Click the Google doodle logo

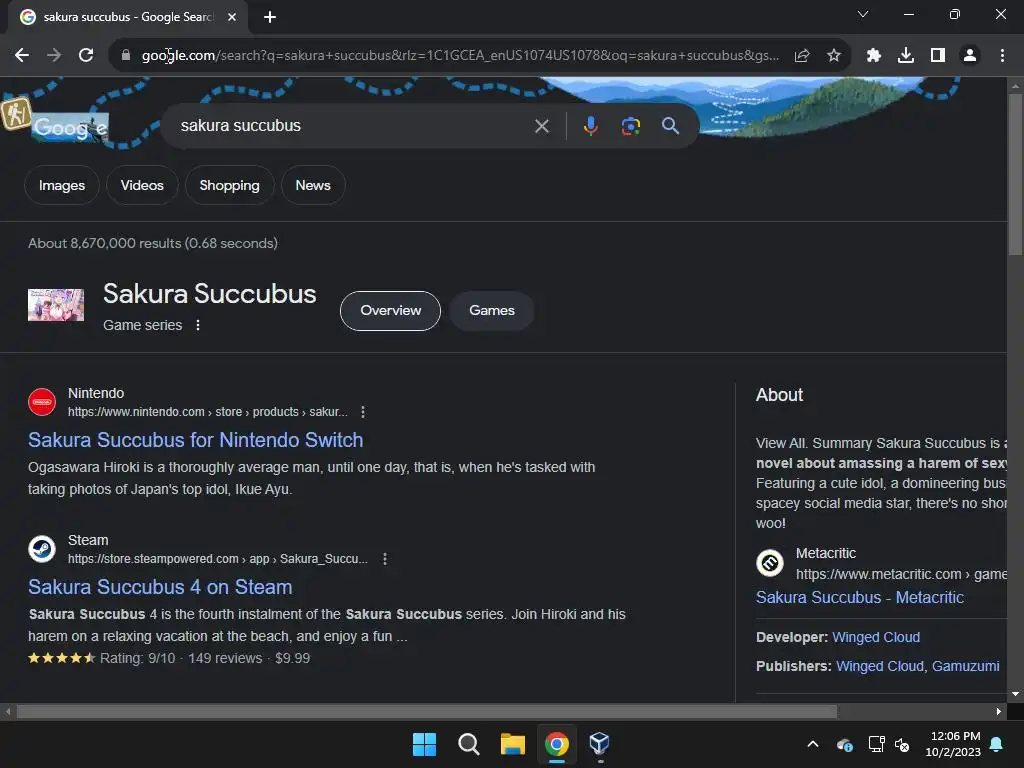pyautogui.click(x=71, y=128)
